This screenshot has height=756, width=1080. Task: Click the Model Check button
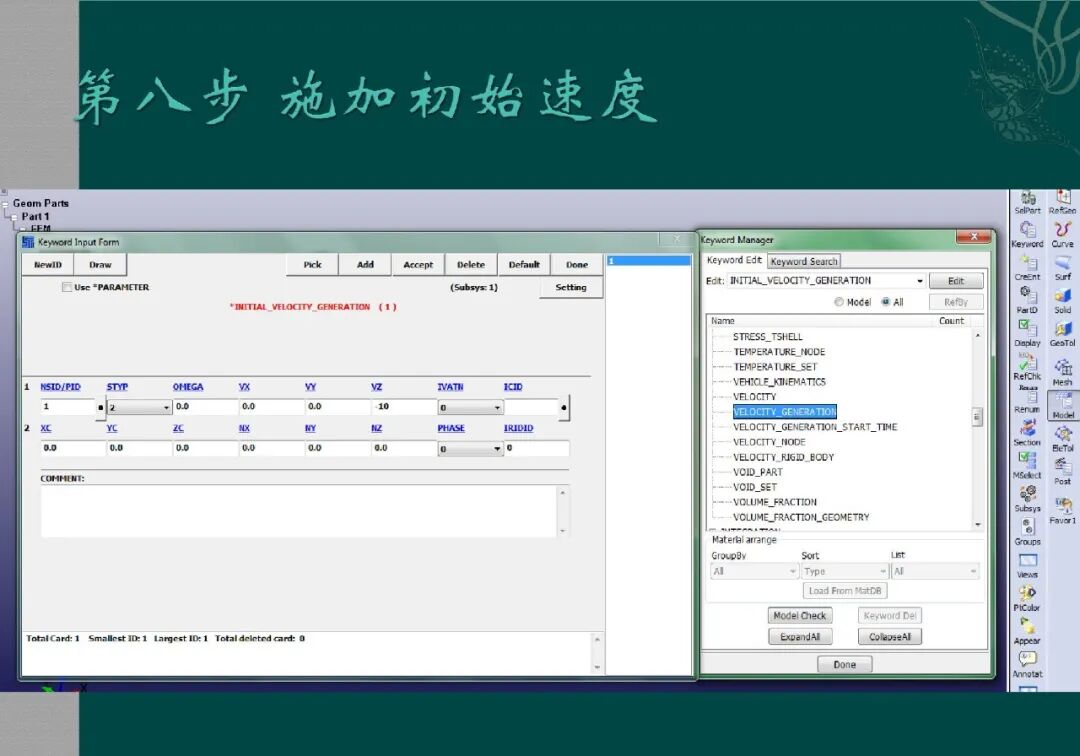(800, 616)
